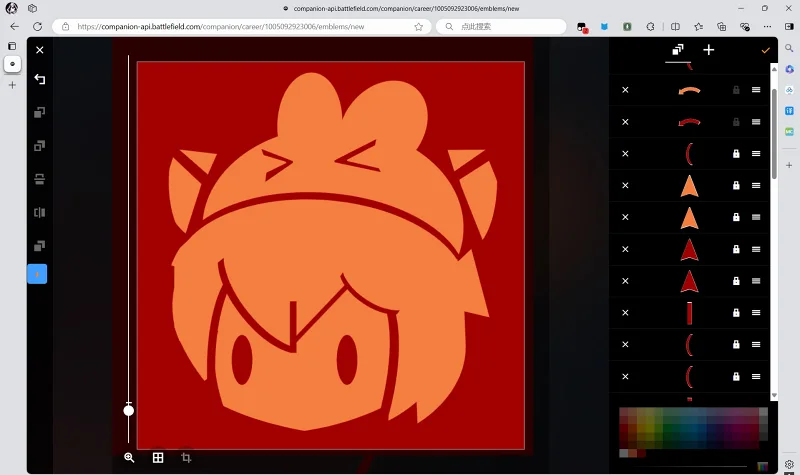Image resolution: width=800 pixels, height=475 pixels.
Task: Click the tab actions icon in vertical tabs
Action: (12, 46)
